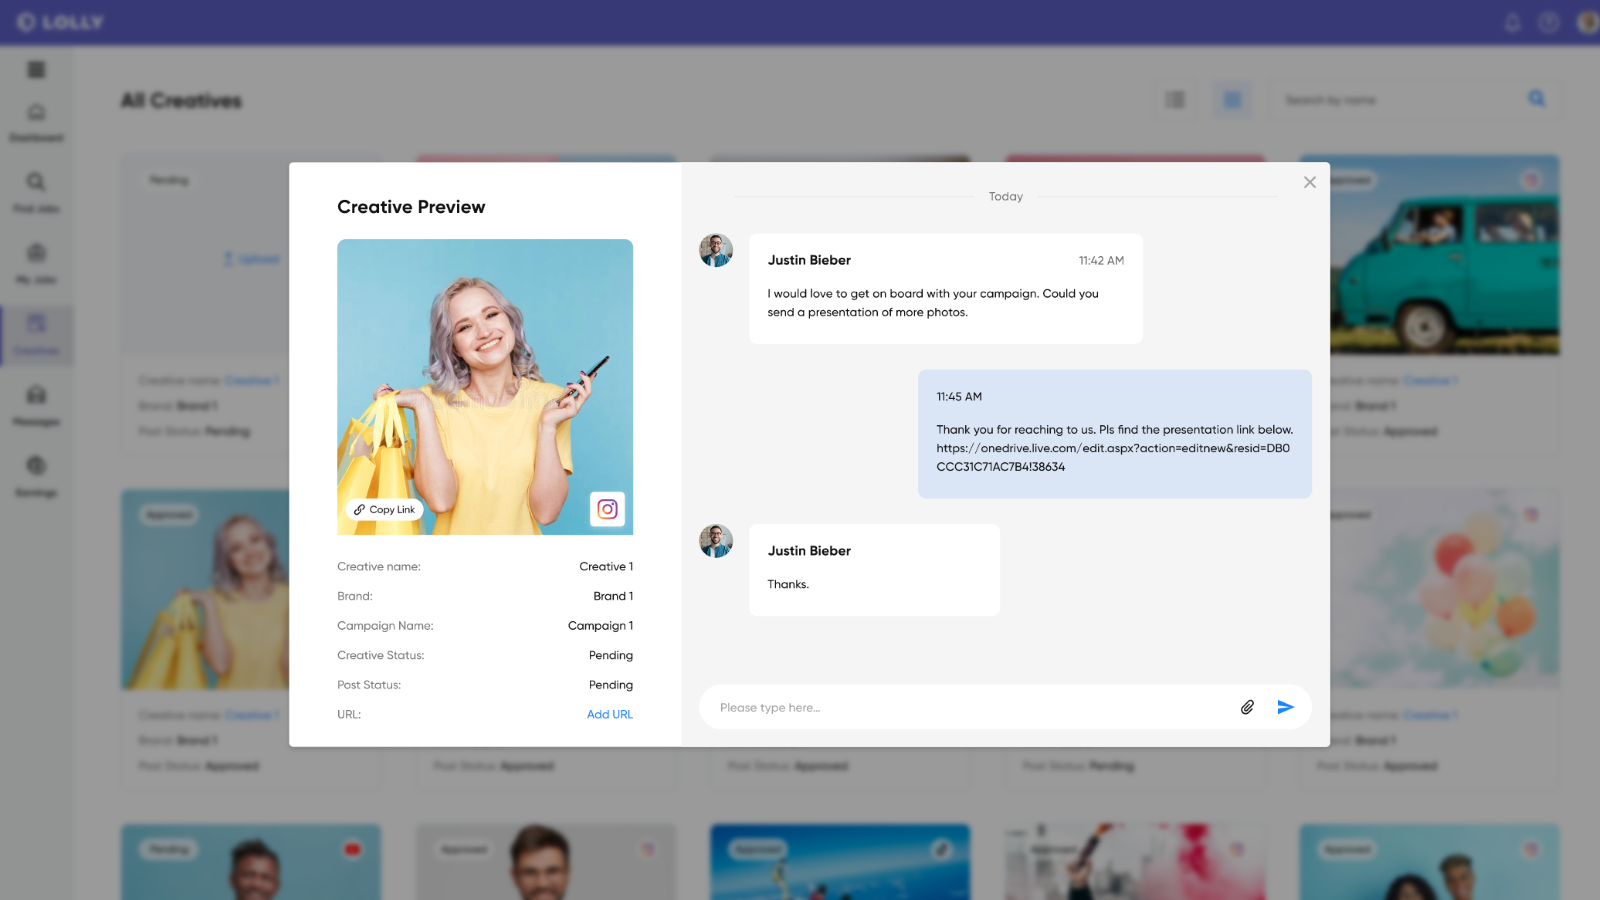Click the 'Brand 1' value
This screenshot has height=900, width=1600.
613,596
